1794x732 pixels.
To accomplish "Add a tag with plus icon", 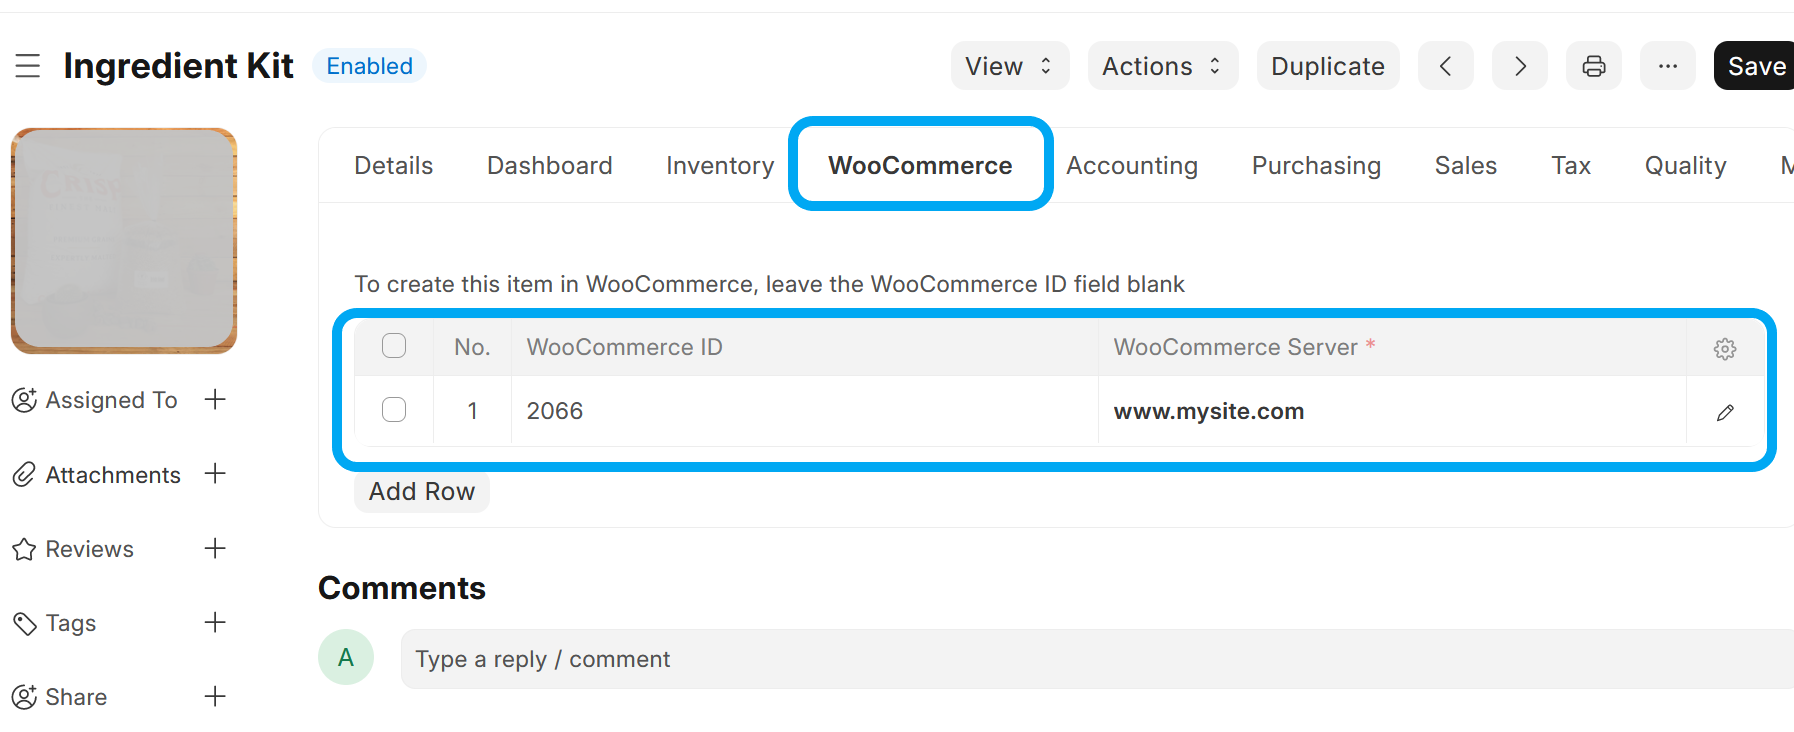I will click(215, 623).
